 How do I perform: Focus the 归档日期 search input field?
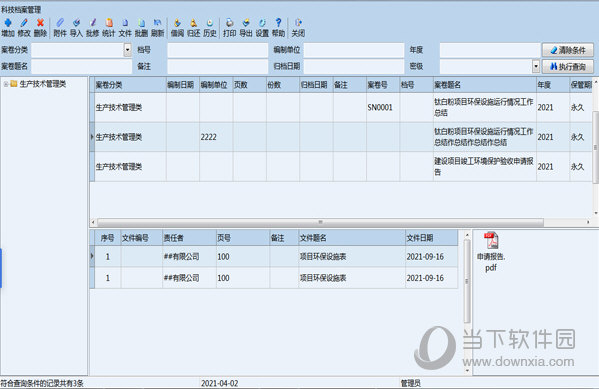coord(354,66)
